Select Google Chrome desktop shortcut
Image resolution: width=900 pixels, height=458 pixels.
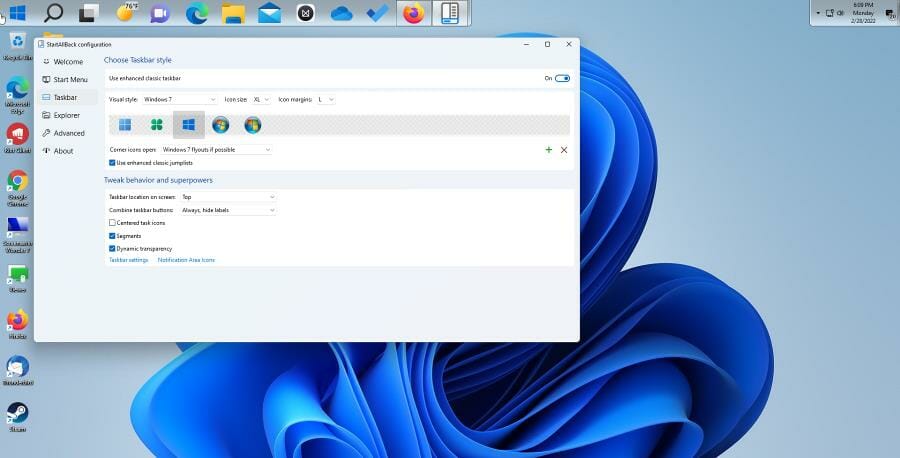click(x=17, y=188)
